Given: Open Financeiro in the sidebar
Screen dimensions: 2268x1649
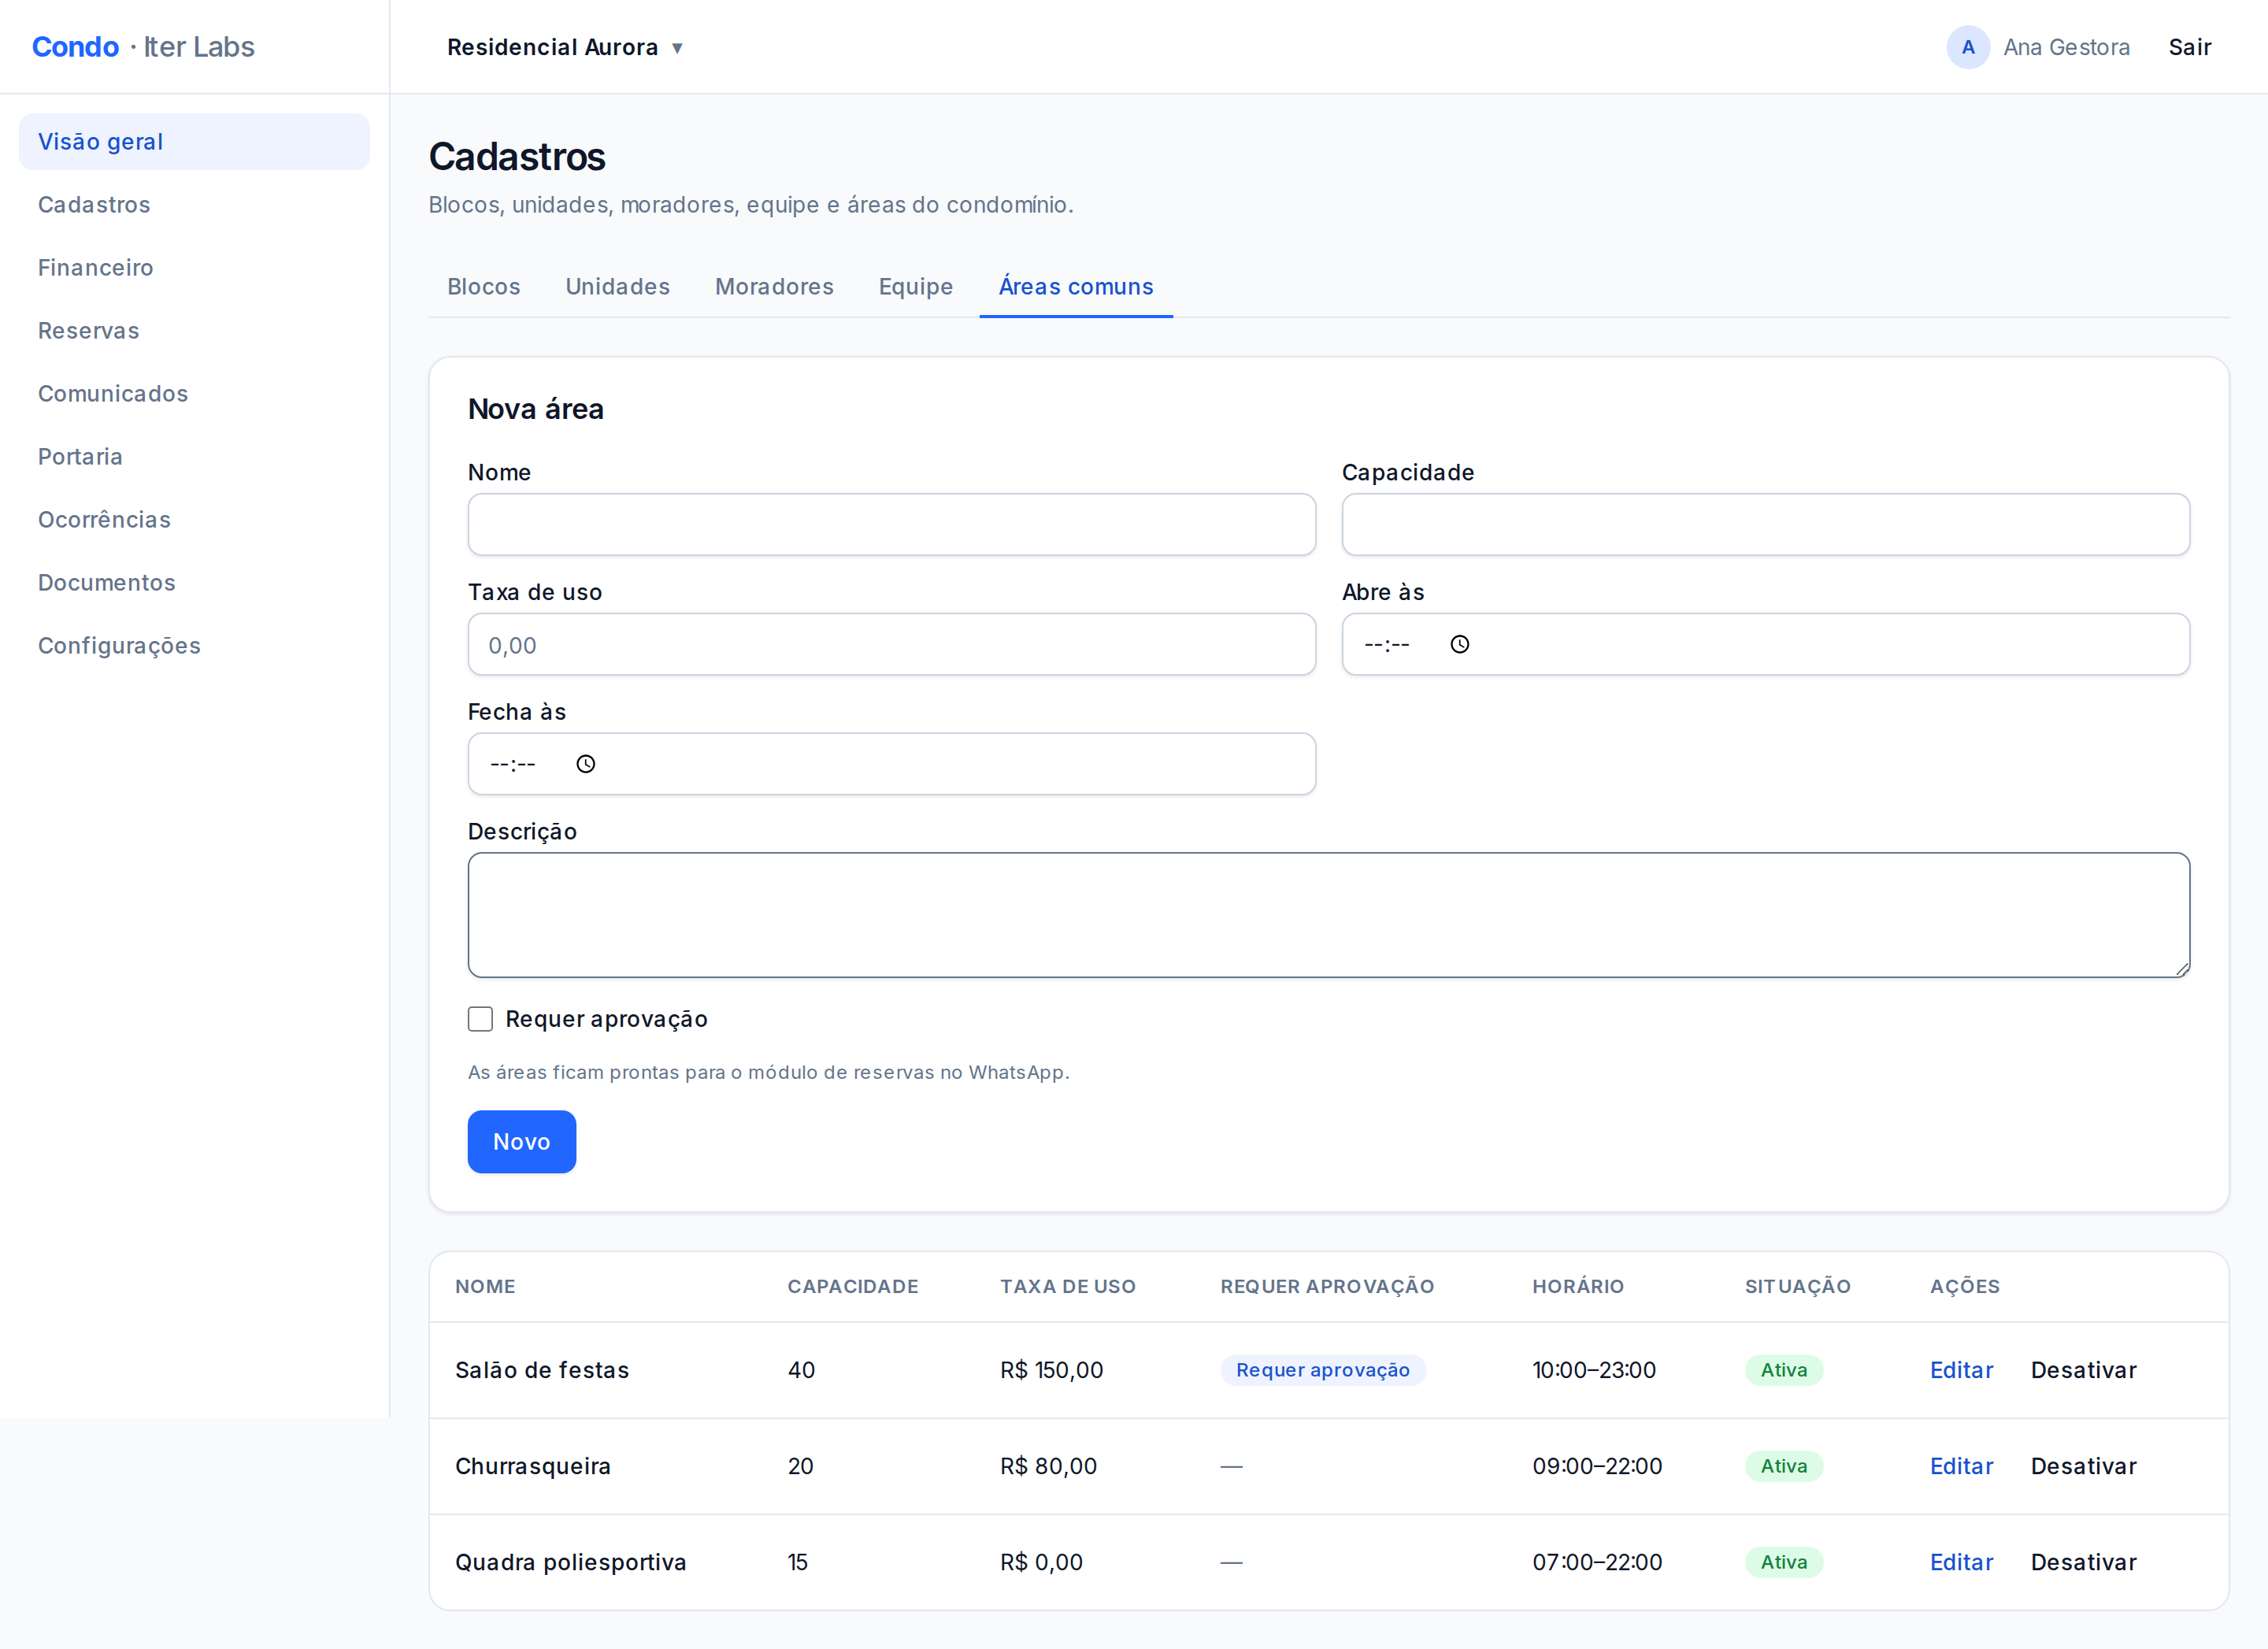Looking at the screenshot, I should click(x=194, y=268).
